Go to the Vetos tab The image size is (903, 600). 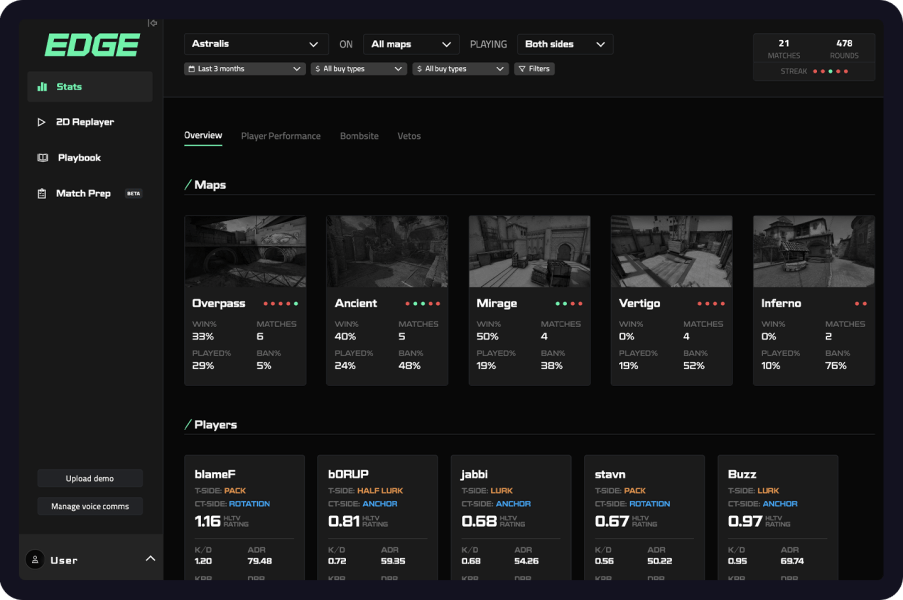(409, 136)
